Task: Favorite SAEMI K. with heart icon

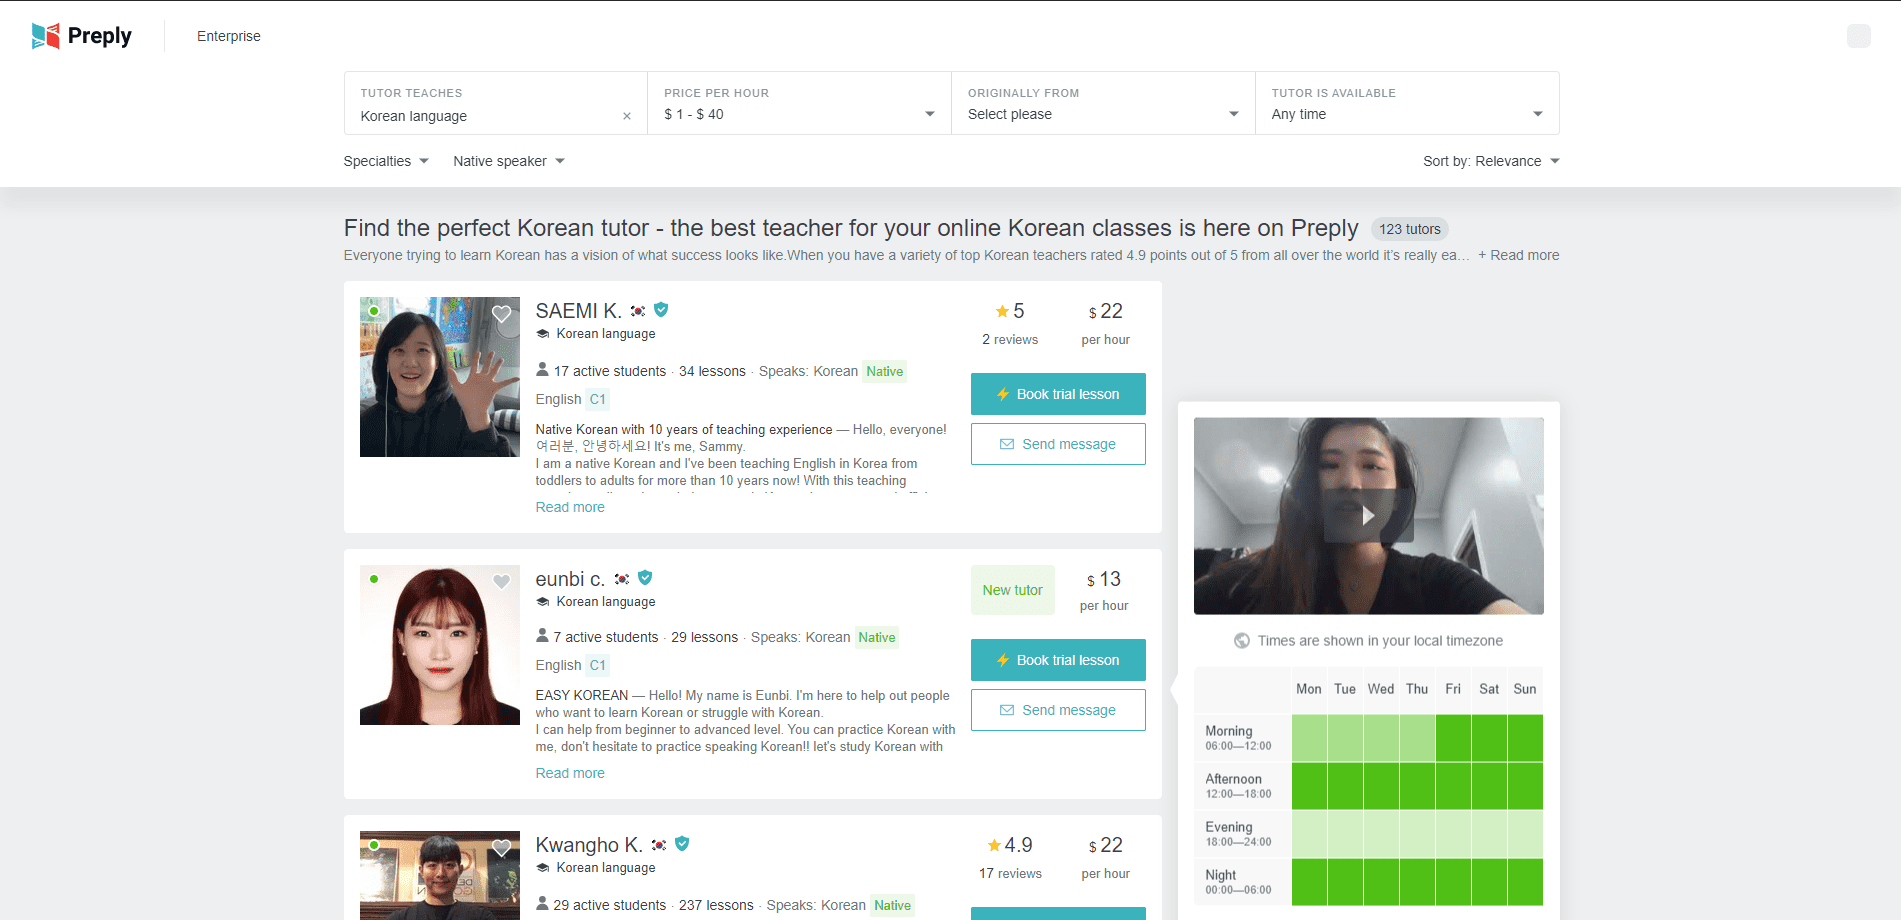Action: click(502, 314)
